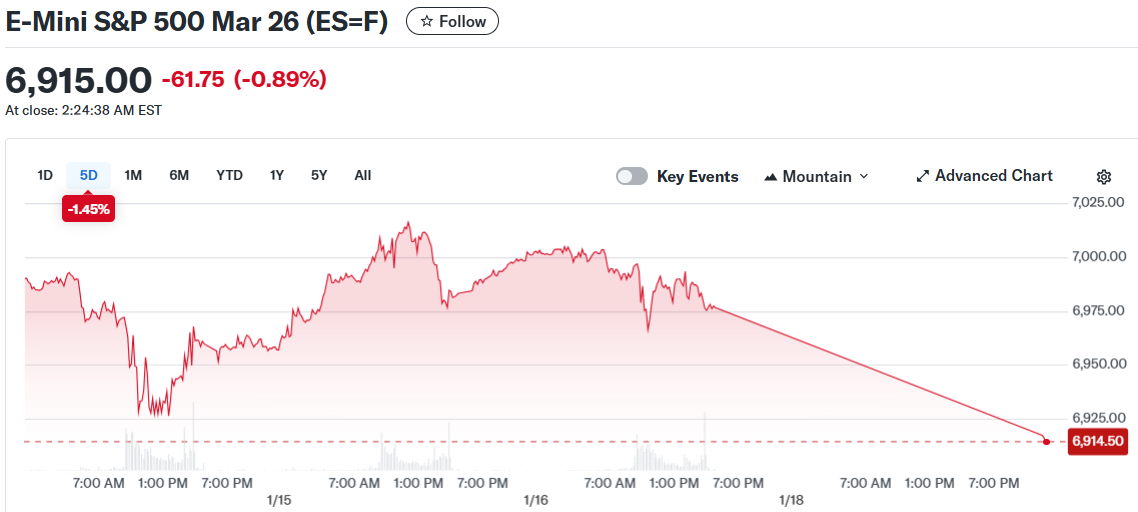Image resolution: width=1138 pixels, height=512 pixels.
Task: Open the Advanced Chart link
Action: click(985, 176)
